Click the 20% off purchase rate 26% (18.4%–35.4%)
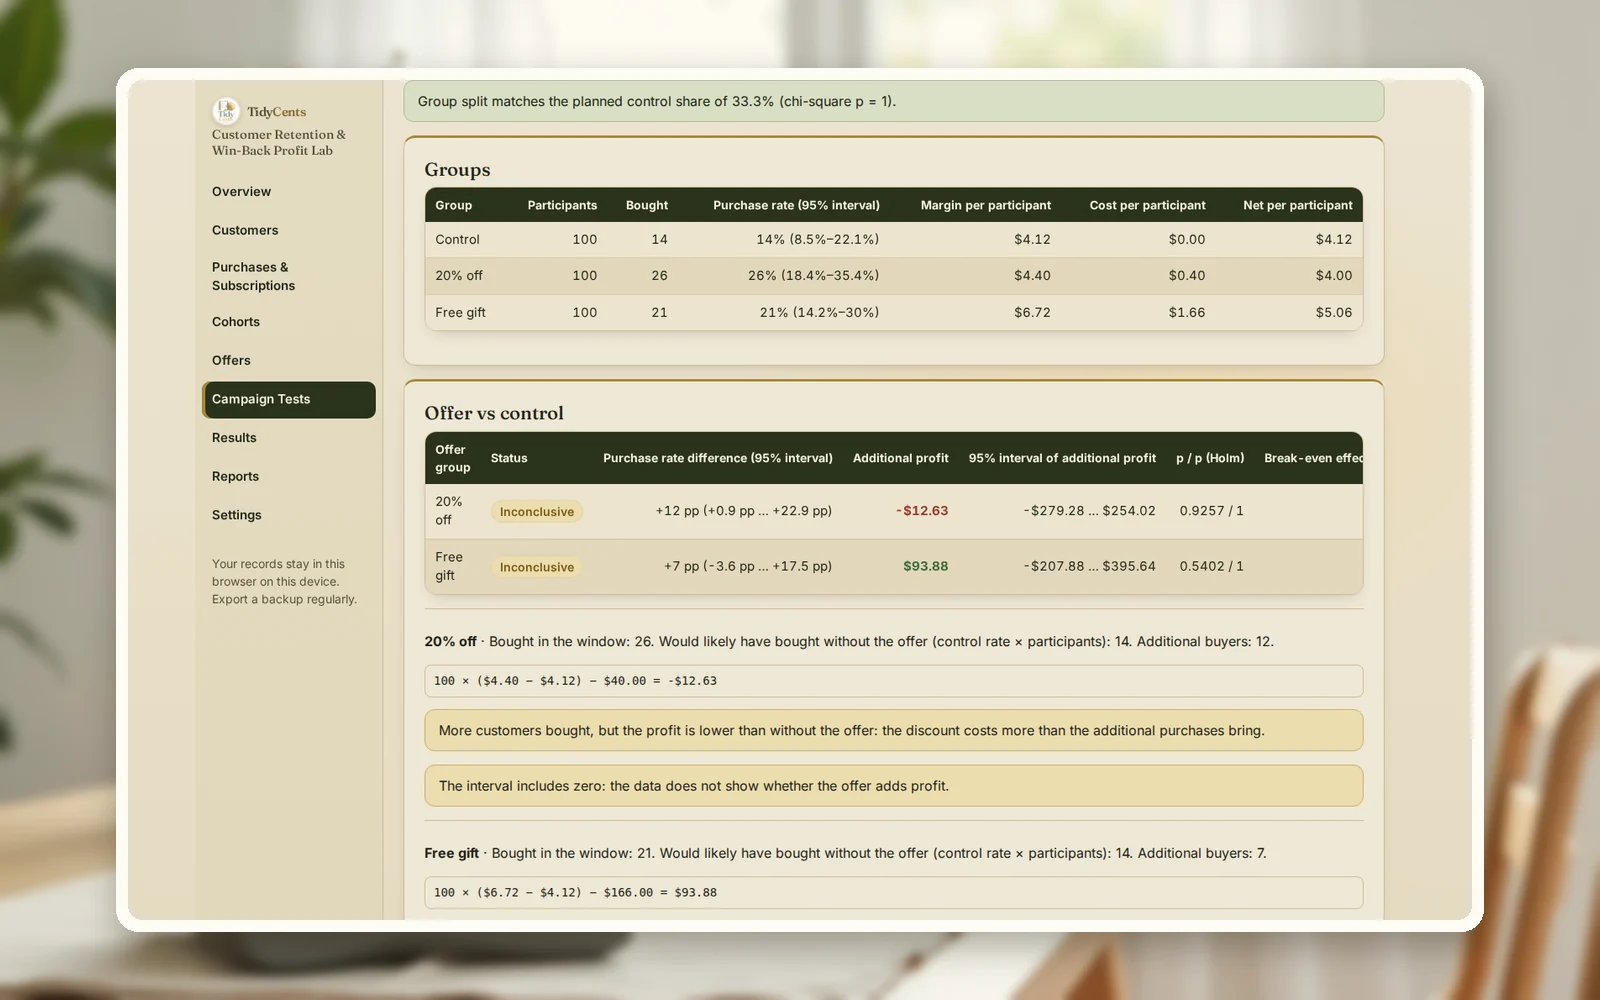The image size is (1600, 1000). (813, 275)
